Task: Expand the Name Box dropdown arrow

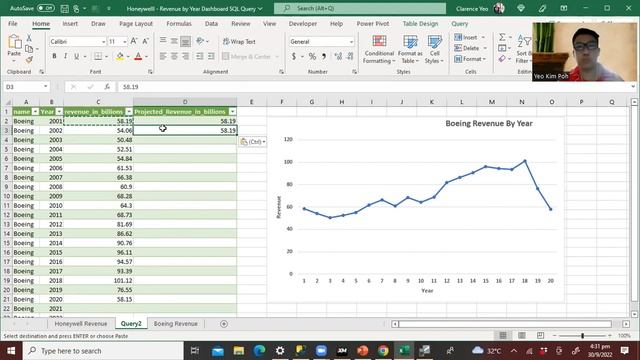Action: point(45,87)
